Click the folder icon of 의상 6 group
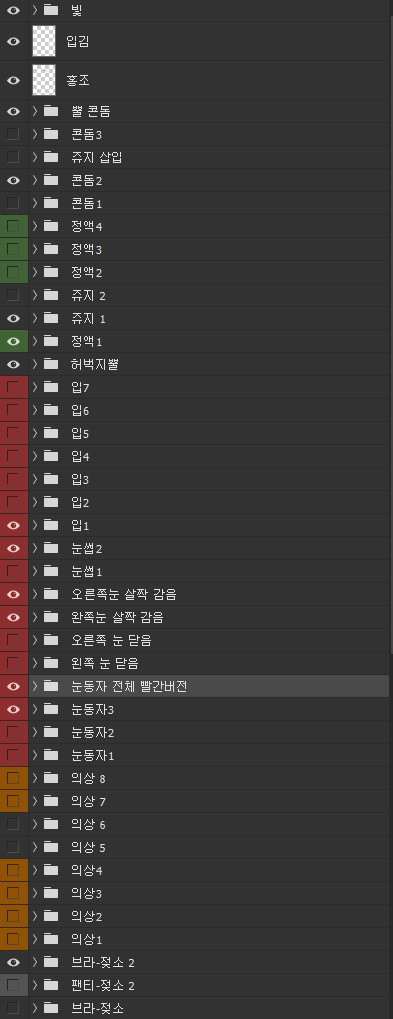The image size is (393, 1019). 51,825
